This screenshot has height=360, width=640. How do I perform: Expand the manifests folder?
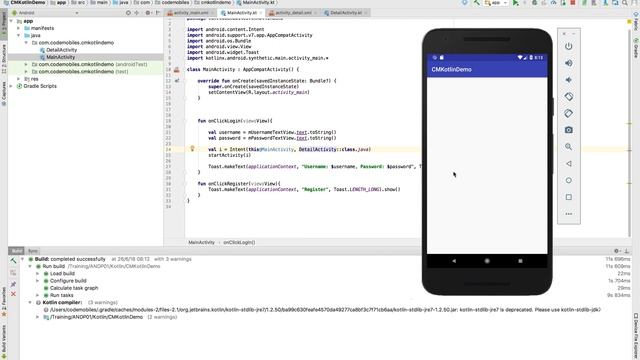(18, 28)
